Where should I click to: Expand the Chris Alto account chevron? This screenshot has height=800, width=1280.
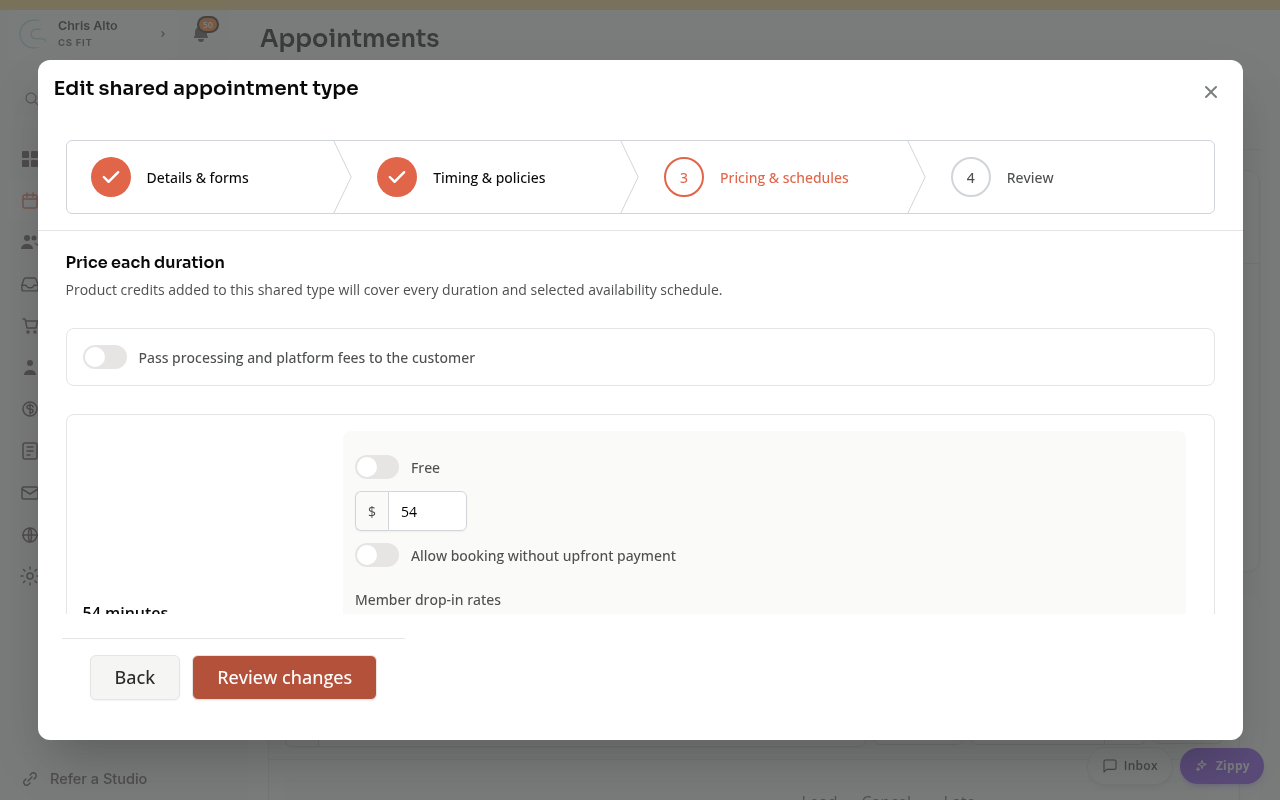point(163,34)
